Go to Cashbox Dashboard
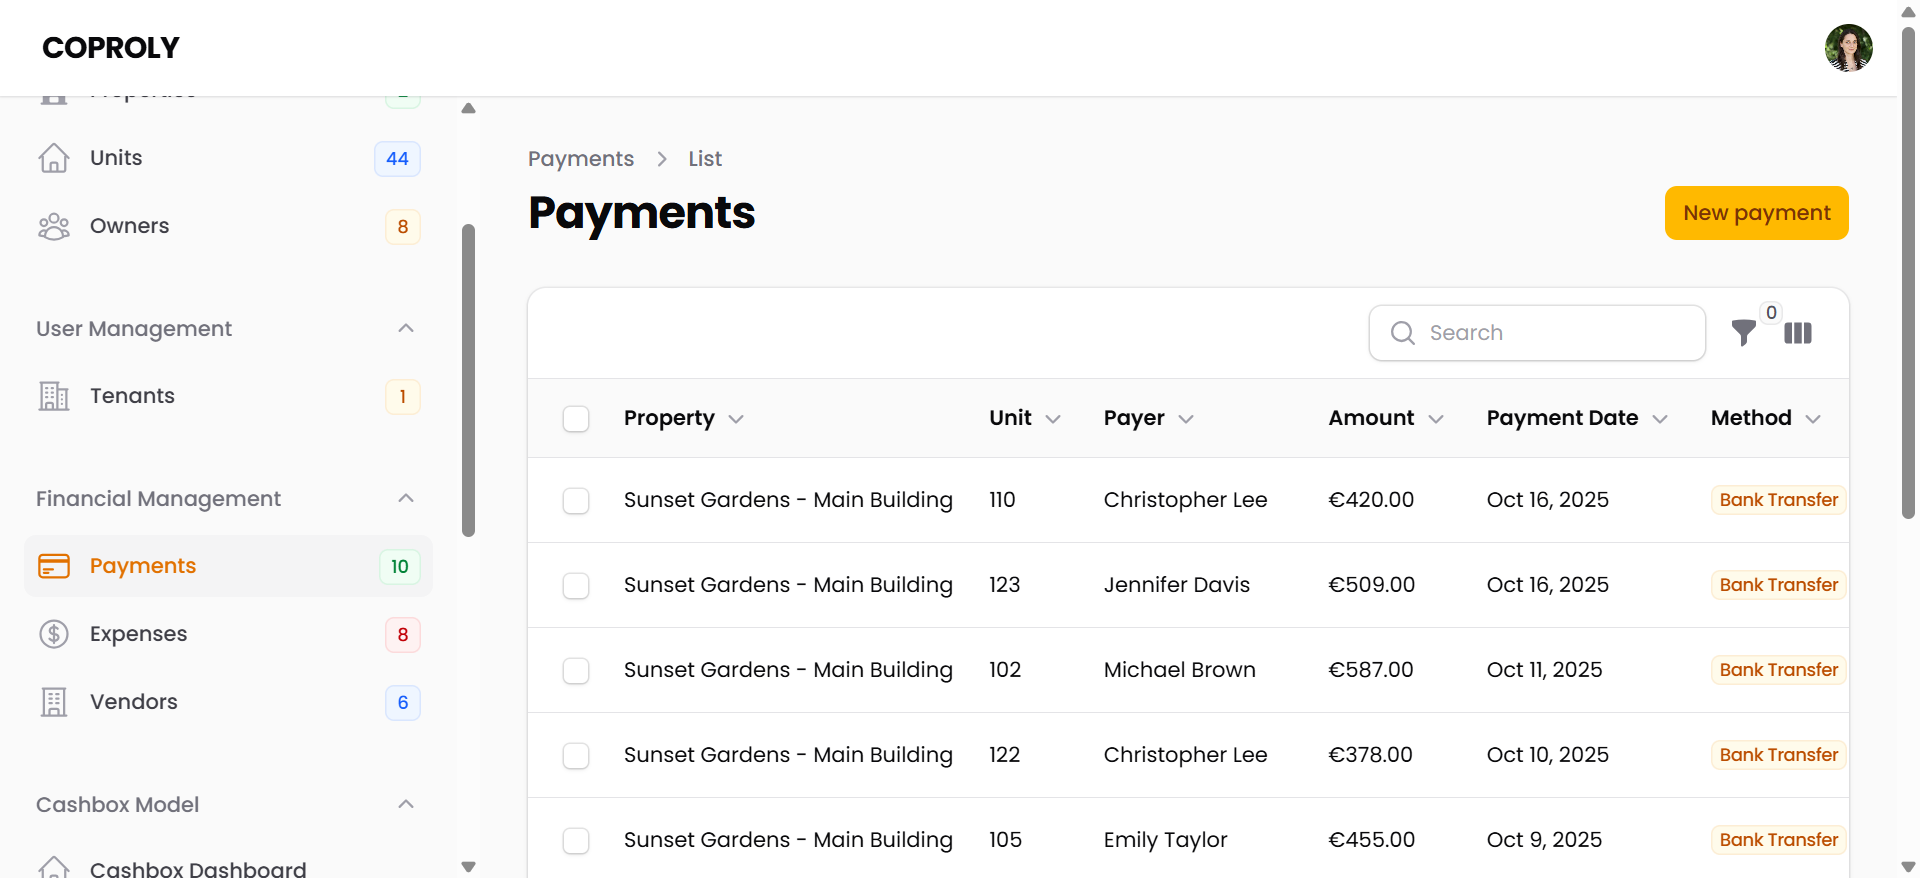The height and width of the screenshot is (878, 1920). (198, 868)
